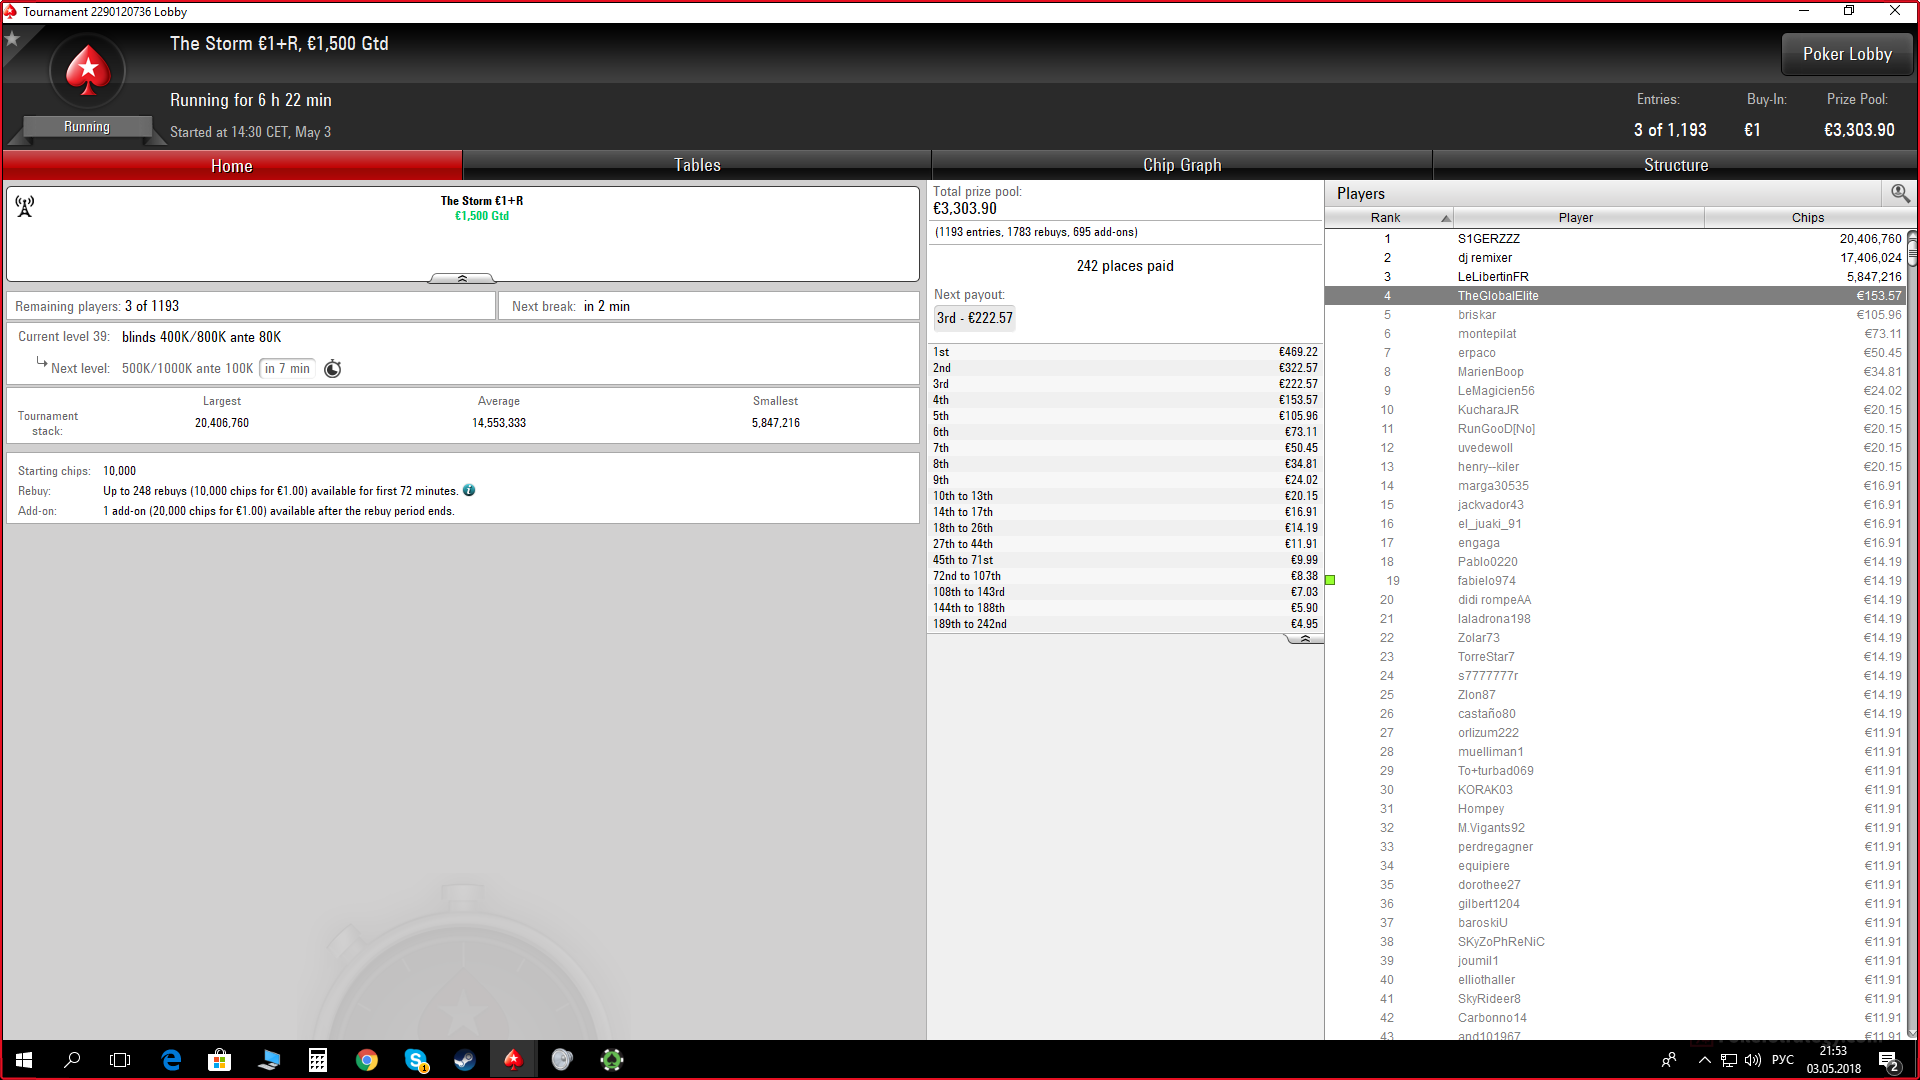
Task: Open the Chip Graph tab
Action: click(1182, 165)
